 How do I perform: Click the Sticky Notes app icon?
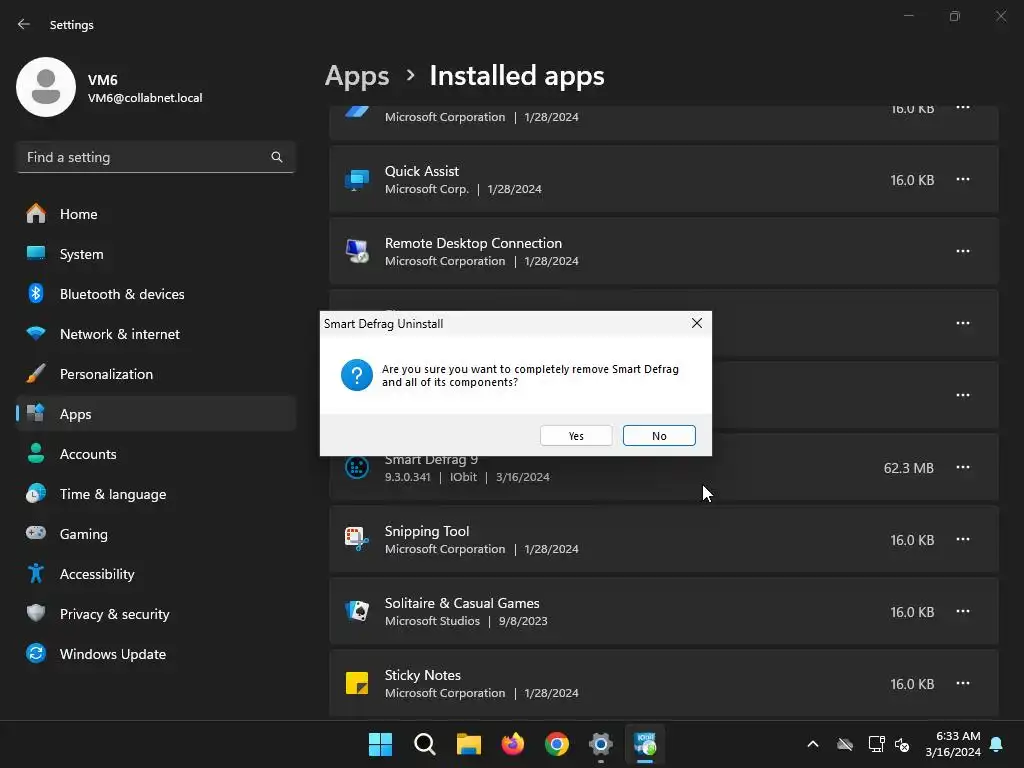(357, 683)
